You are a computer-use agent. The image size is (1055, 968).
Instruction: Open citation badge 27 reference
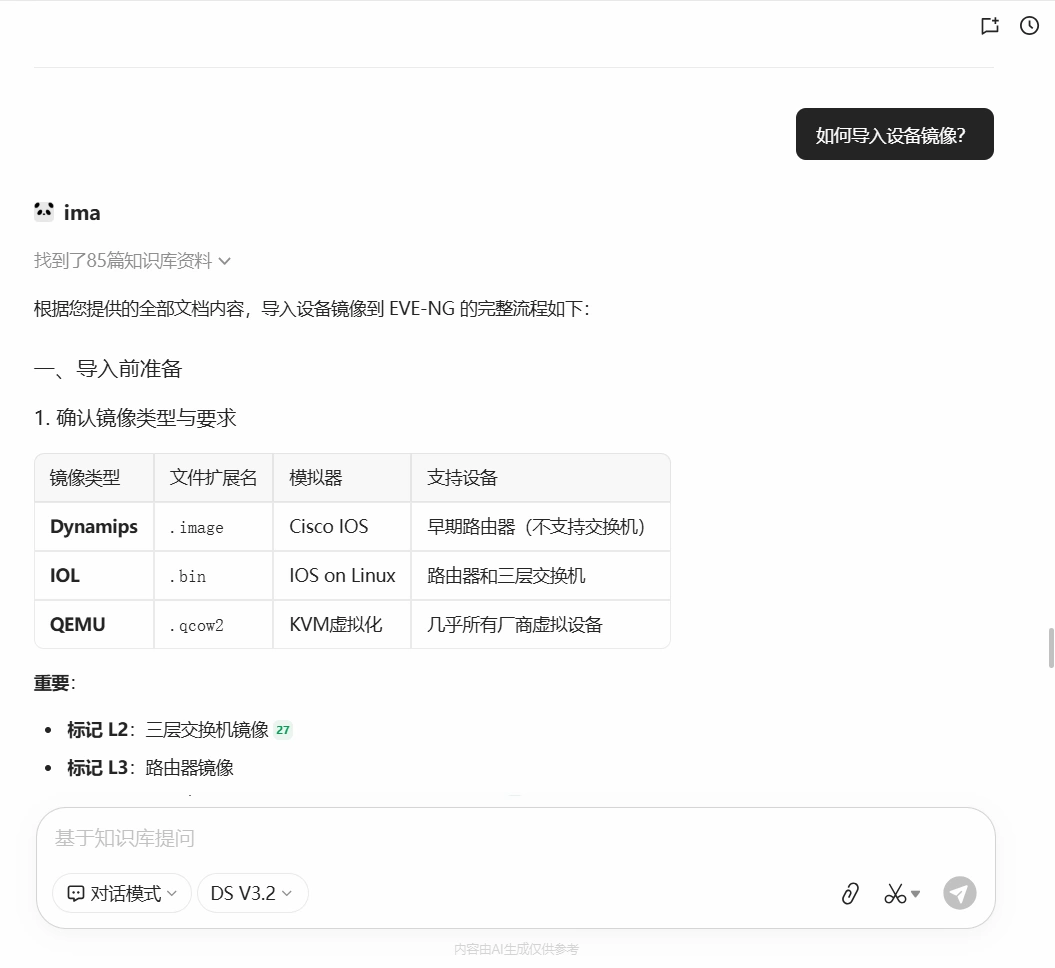pos(283,730)
